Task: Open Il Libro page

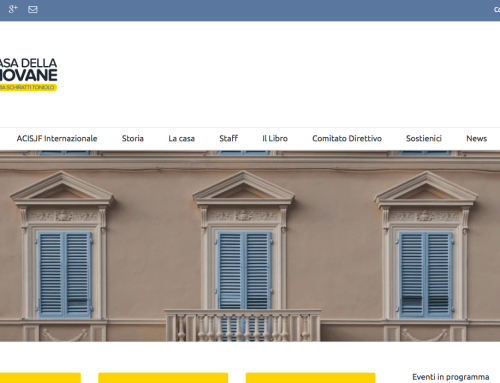Action: 275,138
